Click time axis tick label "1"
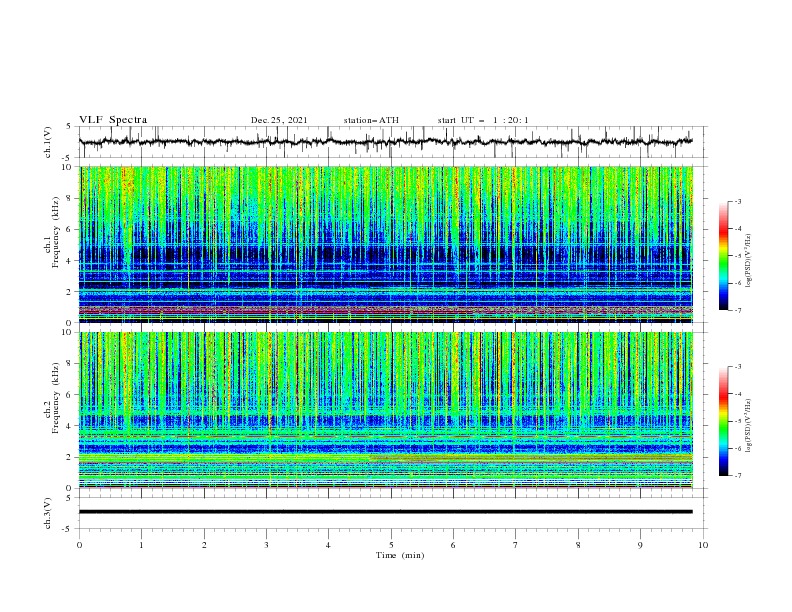Image resolution: width=792 pixels, height=612 pixels. pyautogui.click(x=141, y=545)
